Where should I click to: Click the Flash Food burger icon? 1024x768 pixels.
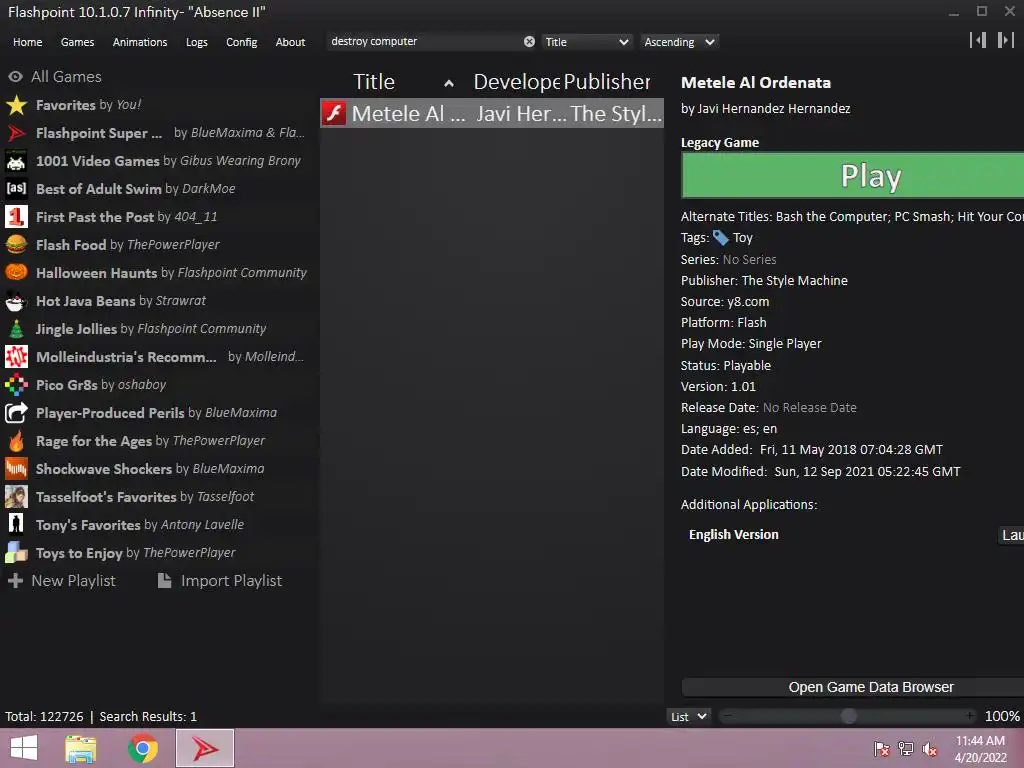click(16, 245)
